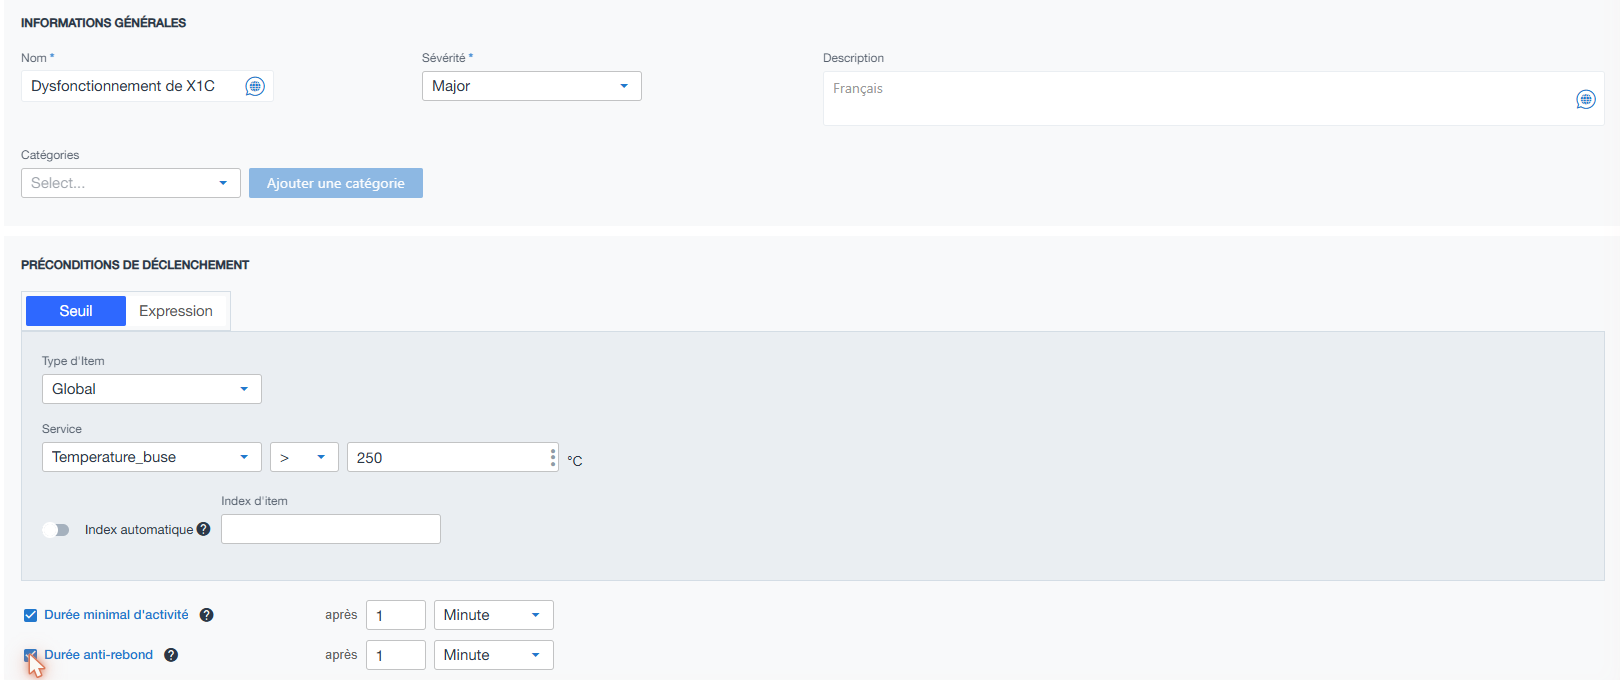The height and width of the screenshot is (680, 1620).
Task: Open the Catégories Select dropdown
Action: point(131,183)
